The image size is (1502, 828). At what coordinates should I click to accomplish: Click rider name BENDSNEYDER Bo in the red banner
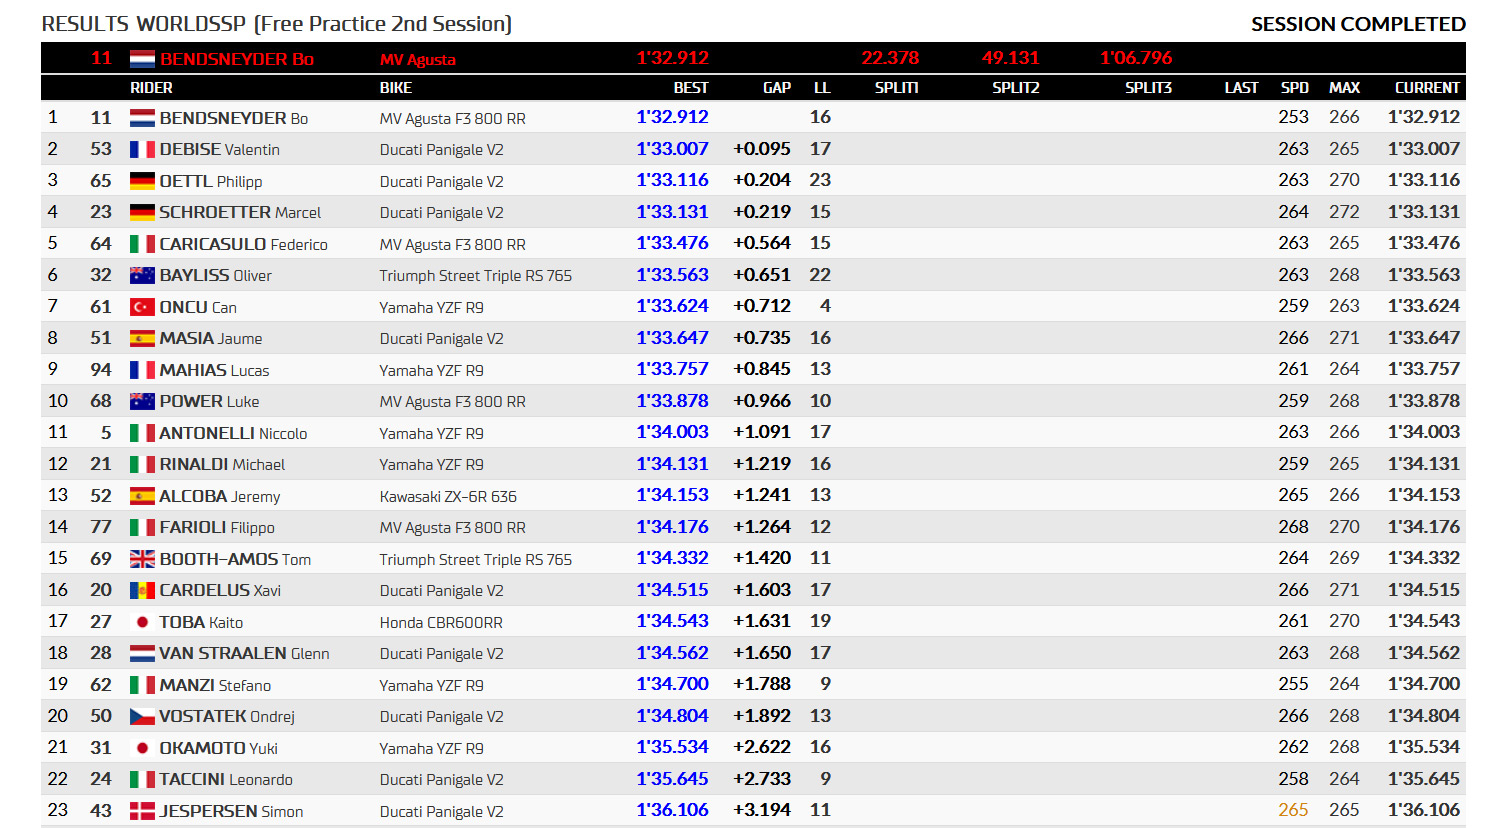(x=237, y=59)
